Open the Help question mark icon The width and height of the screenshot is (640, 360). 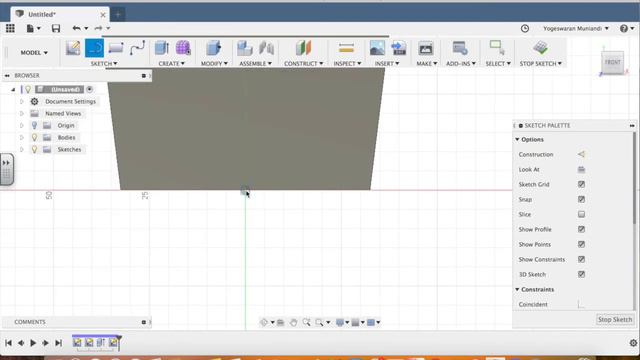click(624, 29)
